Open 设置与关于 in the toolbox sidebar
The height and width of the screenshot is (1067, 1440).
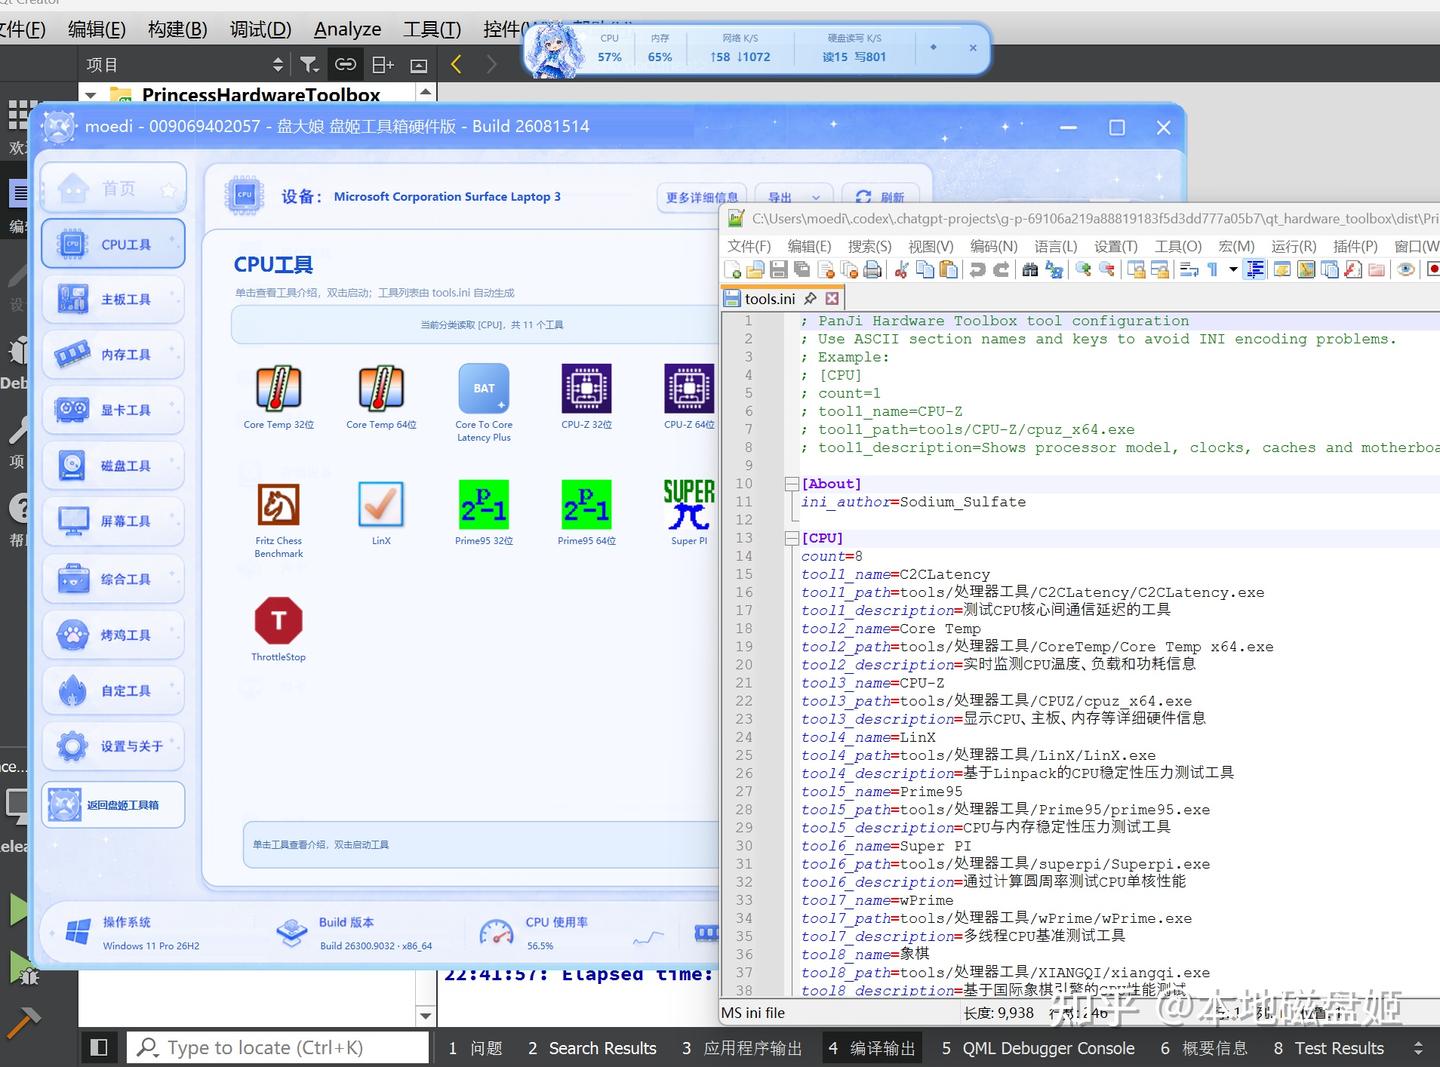click(x=113, y=746)
